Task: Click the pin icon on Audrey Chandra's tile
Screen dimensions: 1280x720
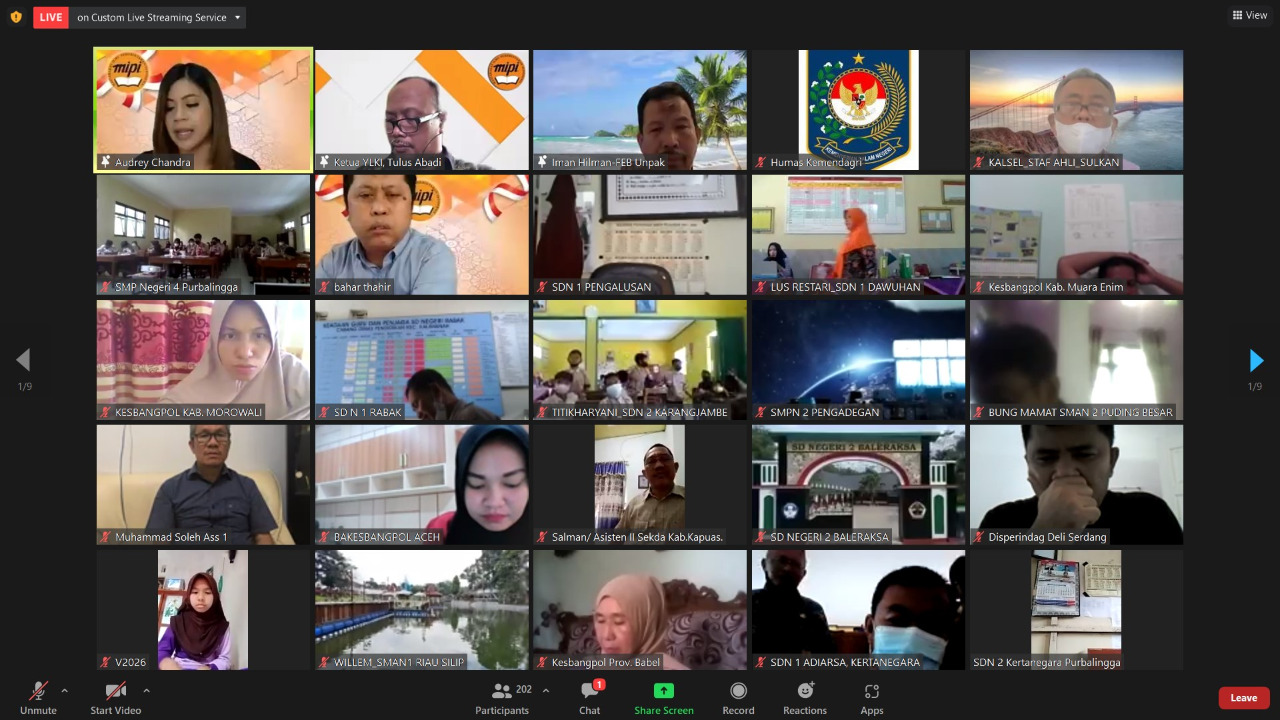Action: click(105, 162)
